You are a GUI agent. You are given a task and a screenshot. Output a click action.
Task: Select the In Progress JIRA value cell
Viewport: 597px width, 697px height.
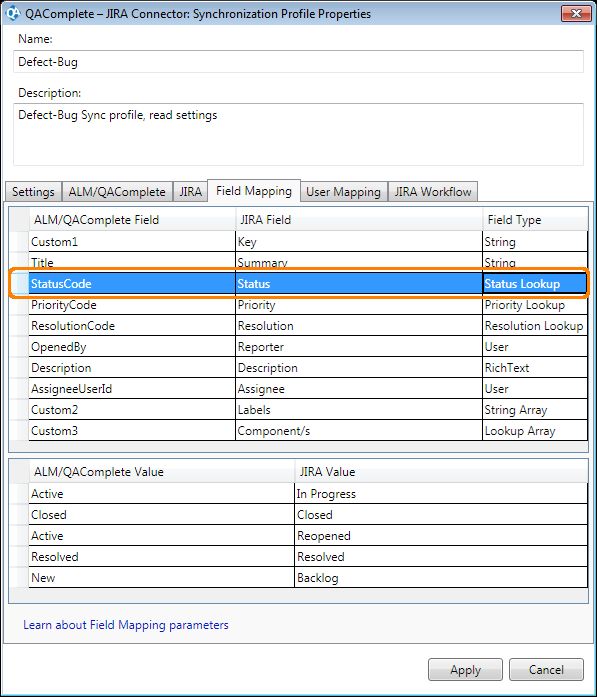click(441, 493)
